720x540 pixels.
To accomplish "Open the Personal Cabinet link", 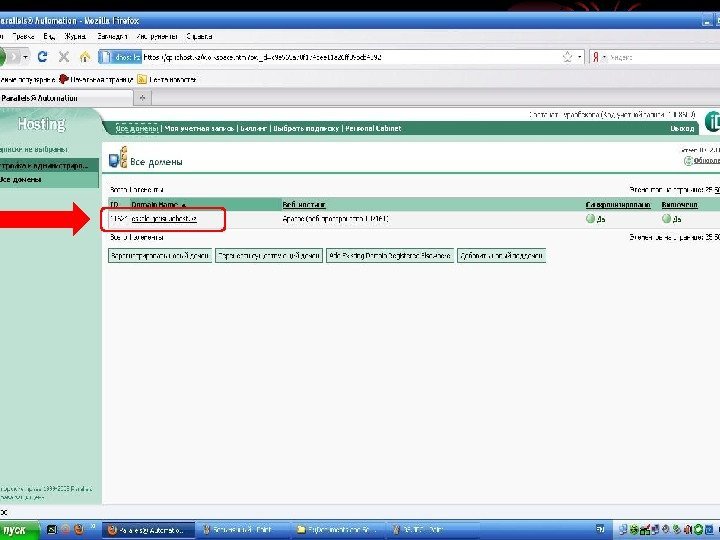I will click(x=373, y=129).
